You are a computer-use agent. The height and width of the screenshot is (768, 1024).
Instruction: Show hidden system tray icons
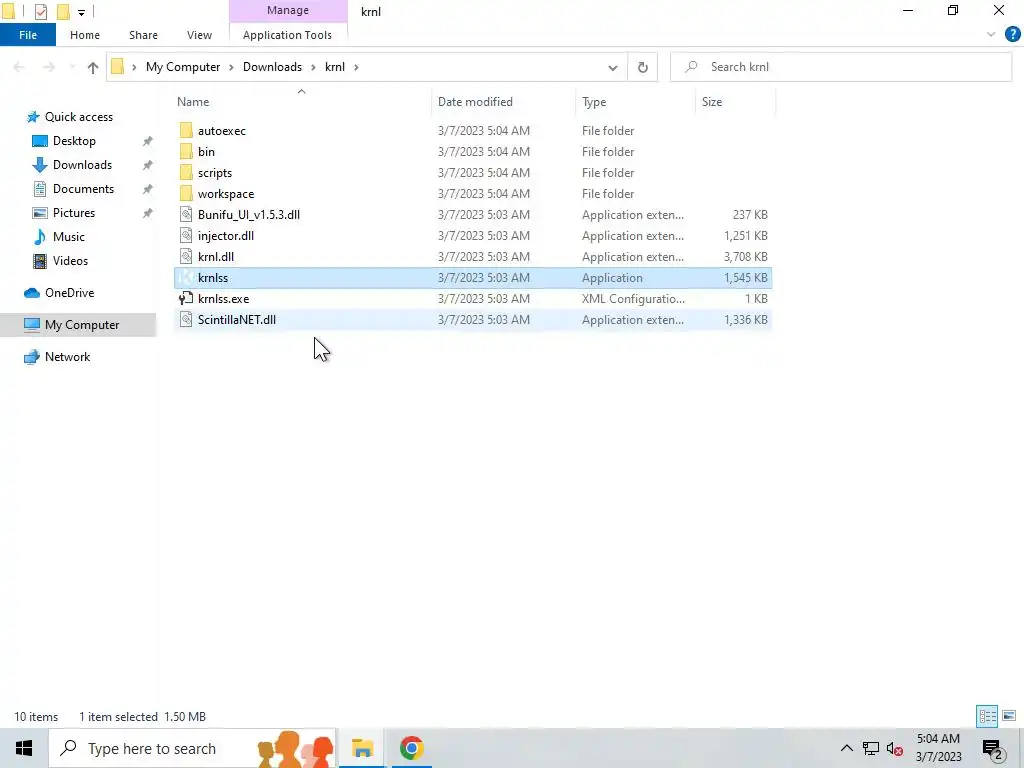pyautogui.click(x=846, y=748)
